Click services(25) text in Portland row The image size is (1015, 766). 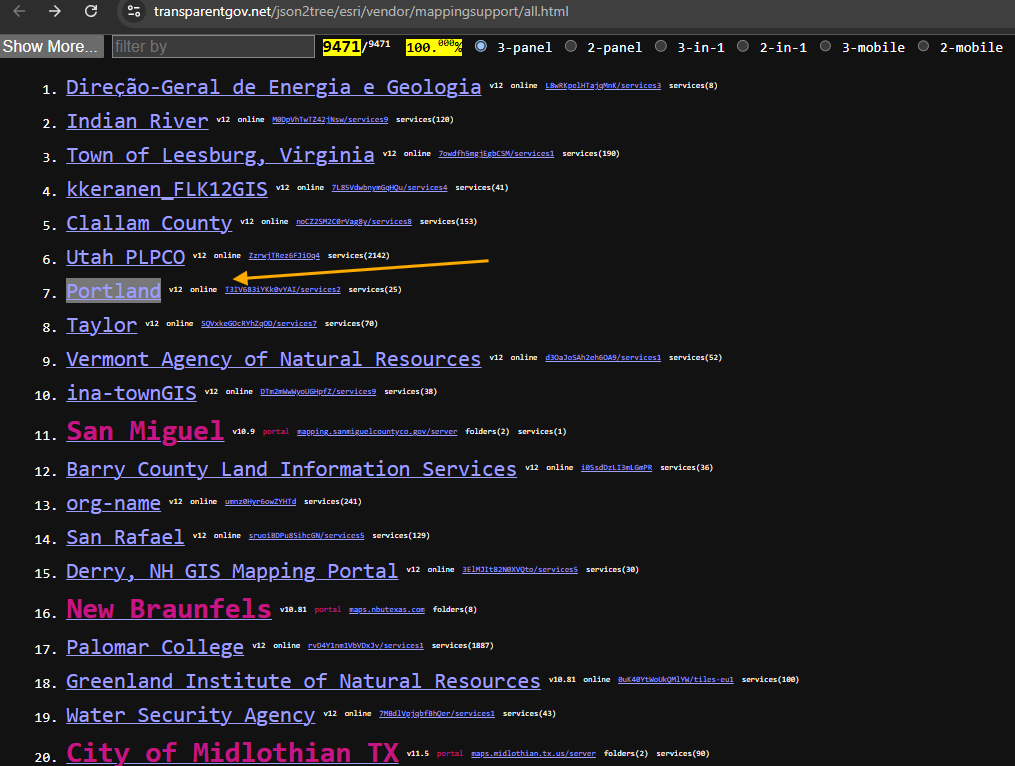click(x=375, y=289)
